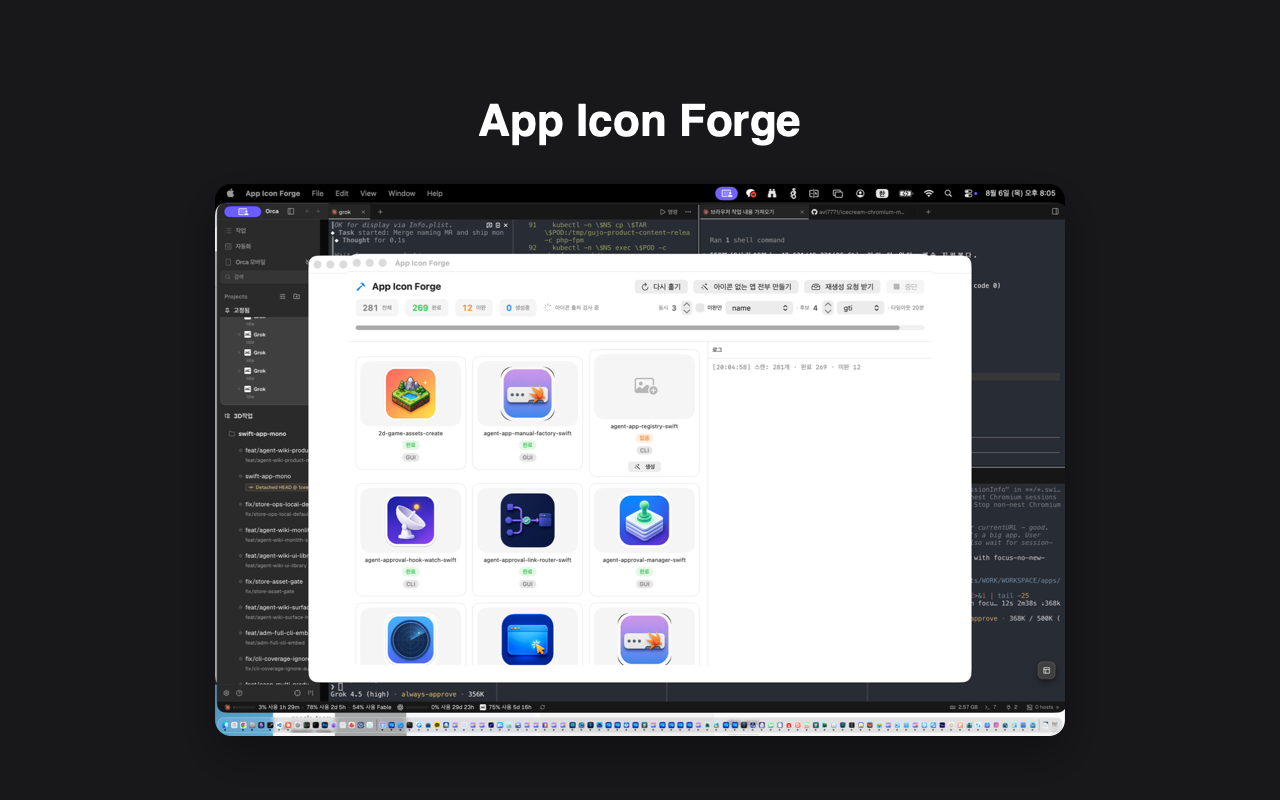The height and width of the screenshot is (800, 1280).
Task: Click the Wi-Fi menu bar icon
Action: coord(928,194)
